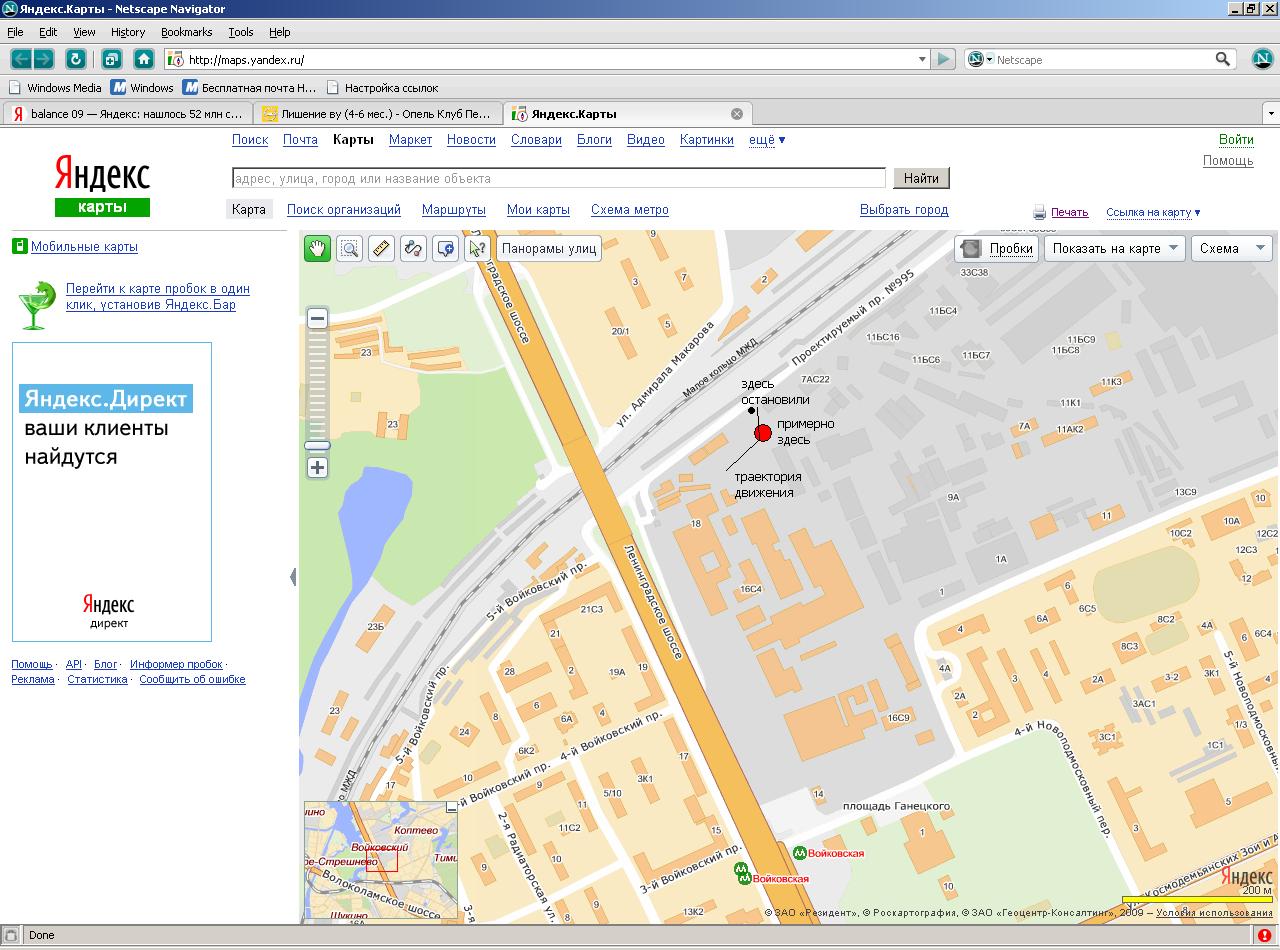Switch to the balance 09 Яндекс tab
1280x950 pixels.
pyautogui.click(x=128, y=113)
